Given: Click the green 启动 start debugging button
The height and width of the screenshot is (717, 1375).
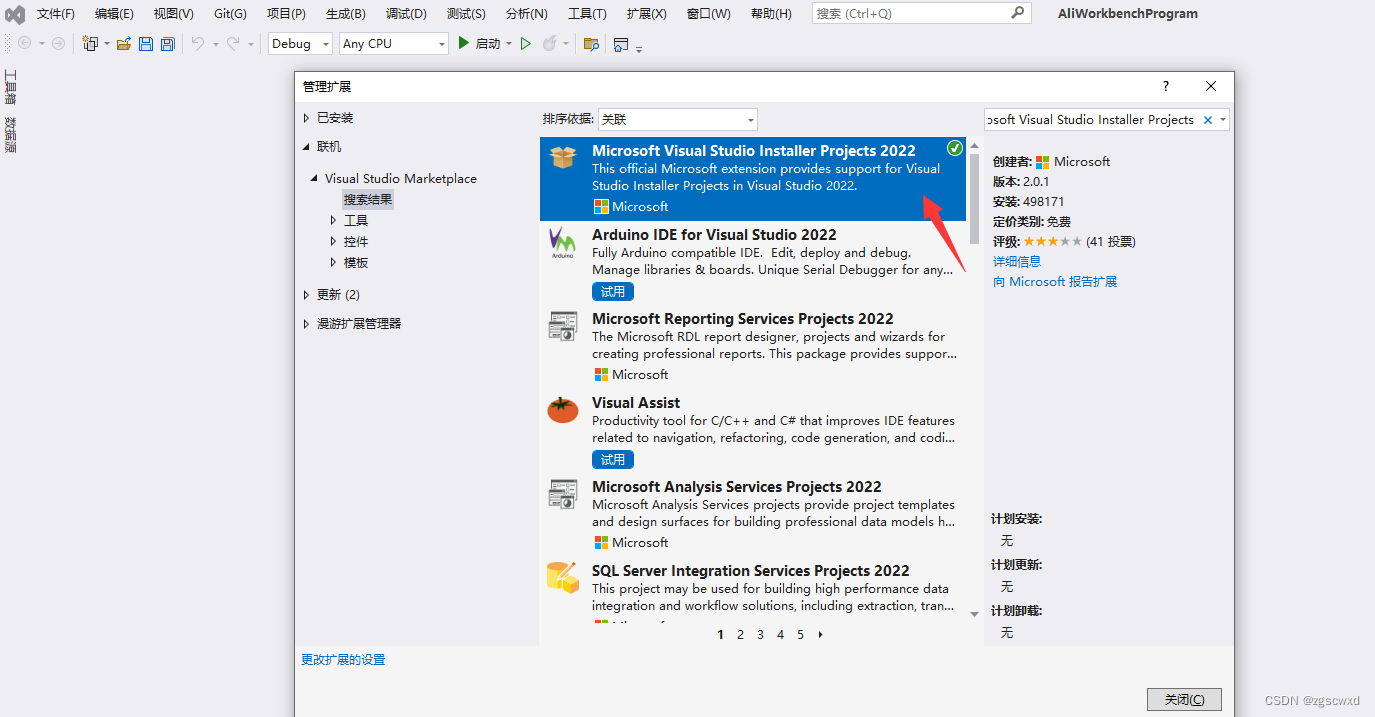Looking at the screenshot, I should [x=479, y=44].
